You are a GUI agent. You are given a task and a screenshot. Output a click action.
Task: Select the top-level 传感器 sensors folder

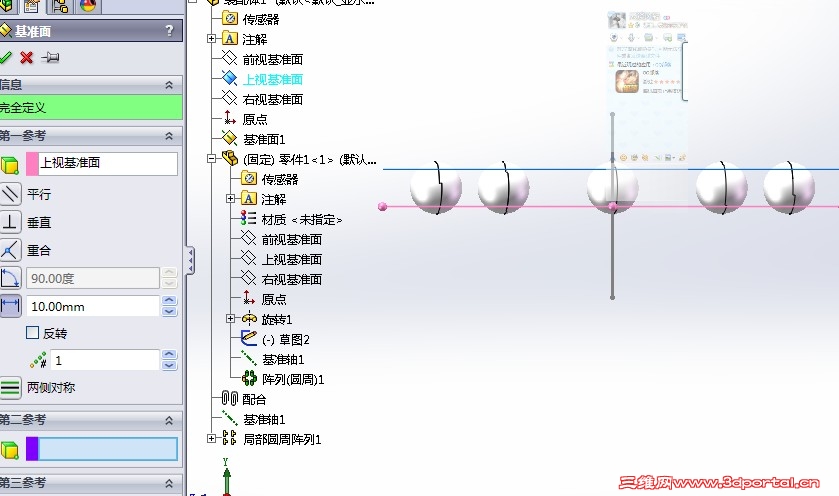(x=261, y=20)
